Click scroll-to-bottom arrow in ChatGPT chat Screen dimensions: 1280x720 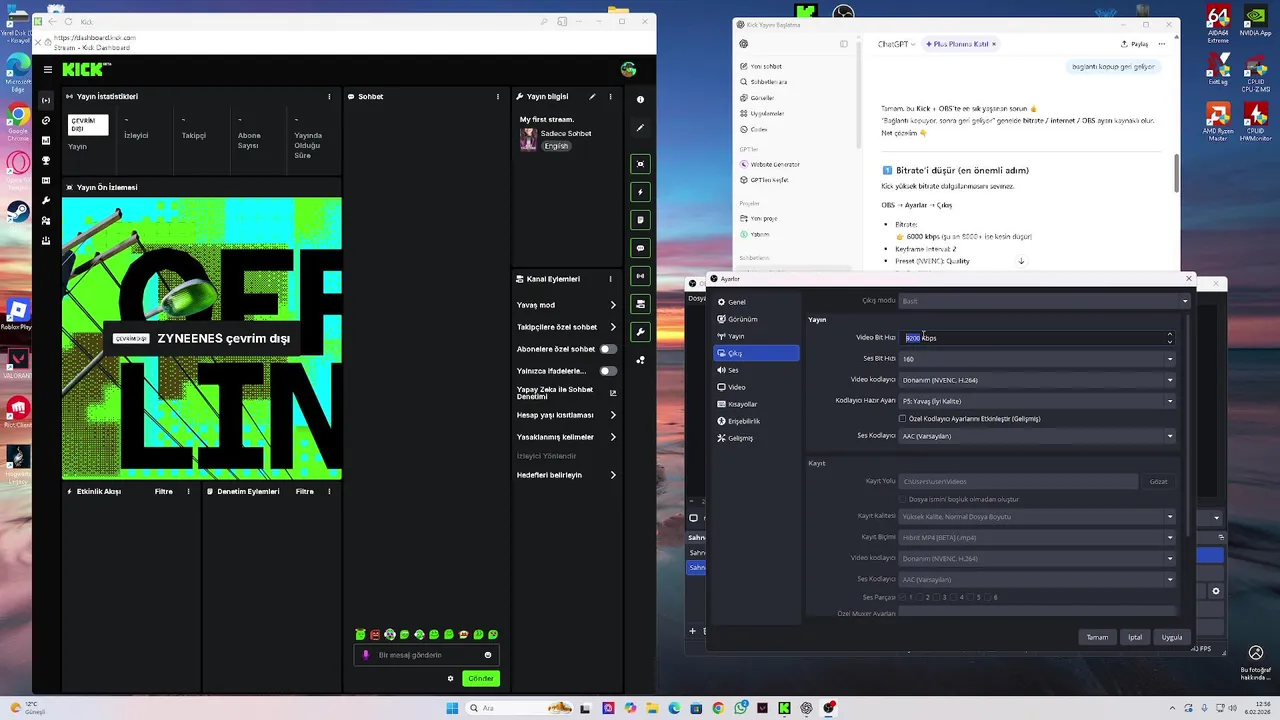[x=1021, y=261]
